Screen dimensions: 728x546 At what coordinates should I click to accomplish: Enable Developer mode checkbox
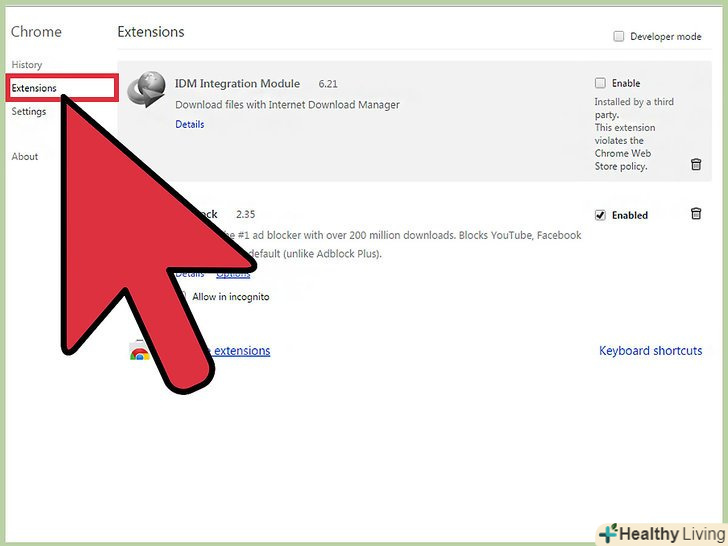point(618,36)
